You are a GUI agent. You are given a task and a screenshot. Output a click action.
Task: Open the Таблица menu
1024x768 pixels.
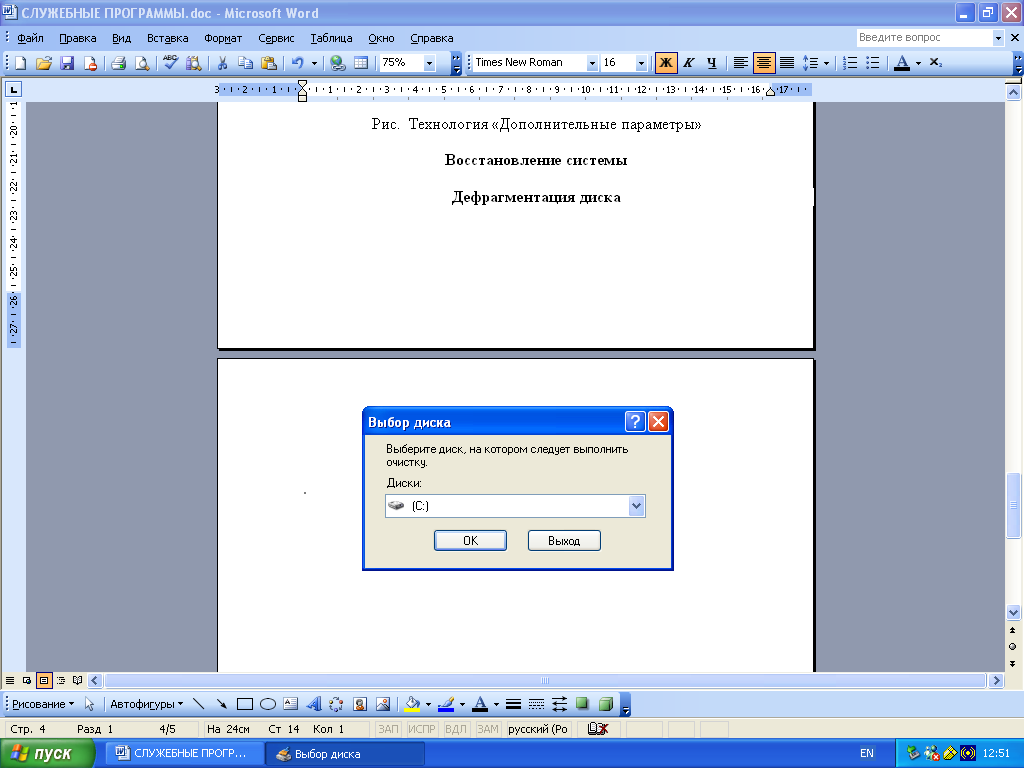click(x=332, y=38)
